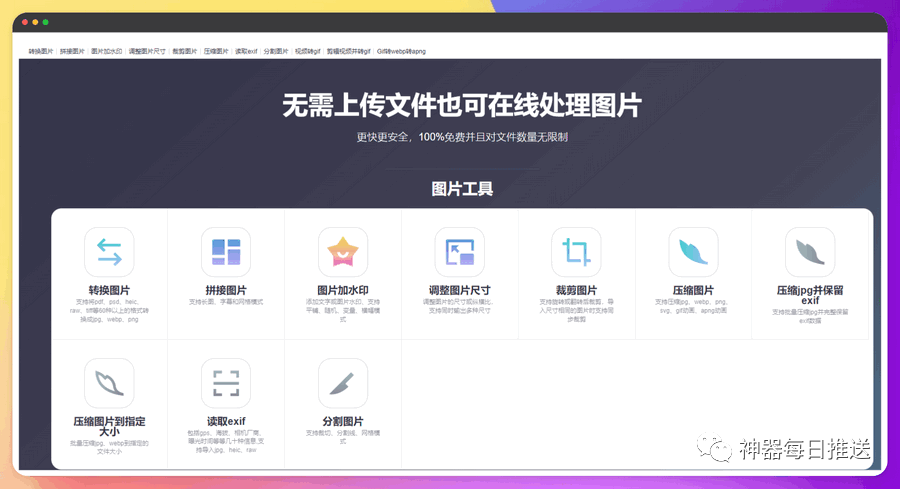Screen dimensions: 900x489
Task: Click the 读取exif card description text
Action: (x=226, y=441)
